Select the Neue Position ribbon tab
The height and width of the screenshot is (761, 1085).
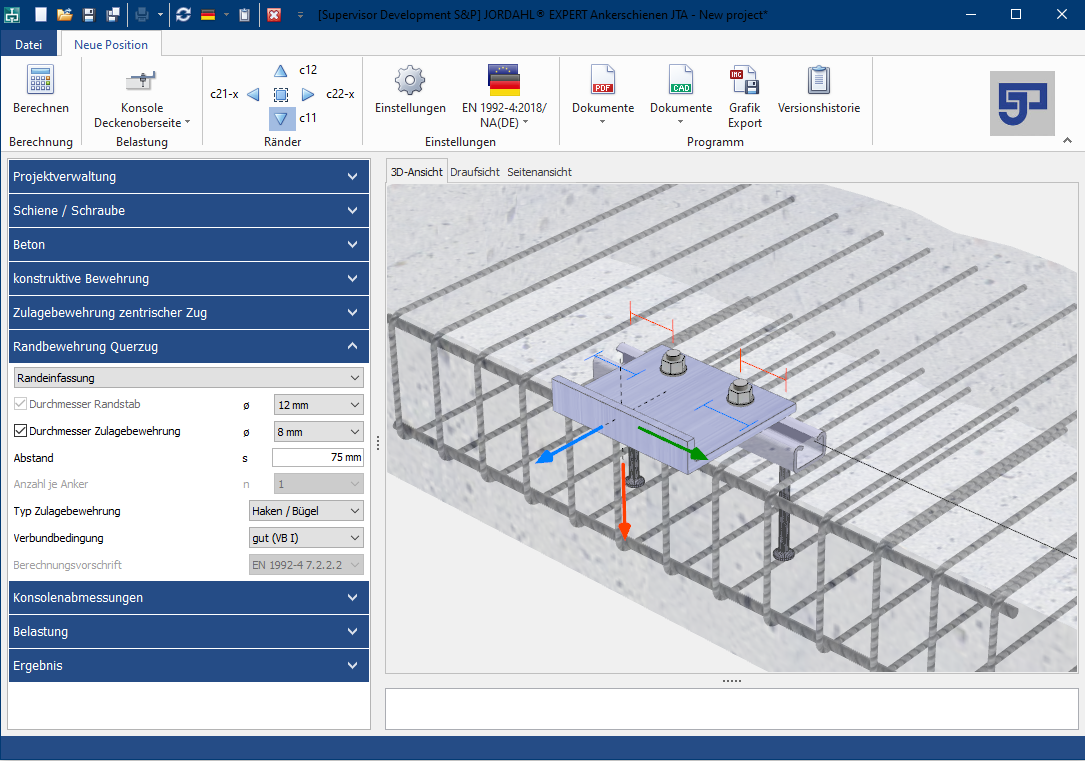tap(111, 44)
